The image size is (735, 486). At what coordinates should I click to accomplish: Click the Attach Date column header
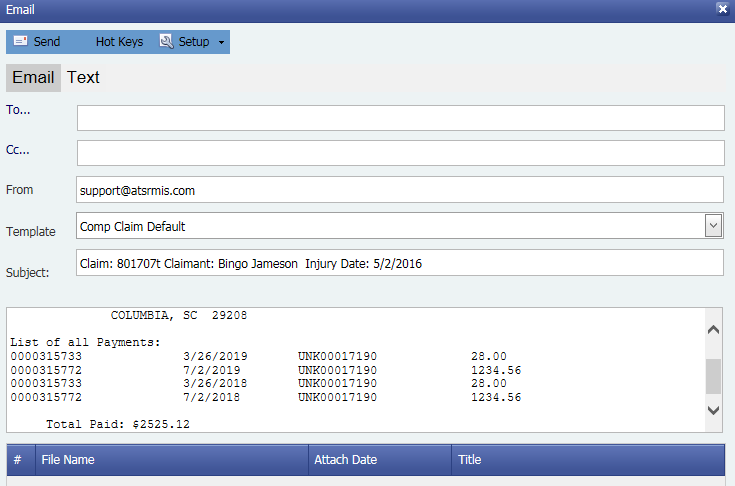(345, 460)
